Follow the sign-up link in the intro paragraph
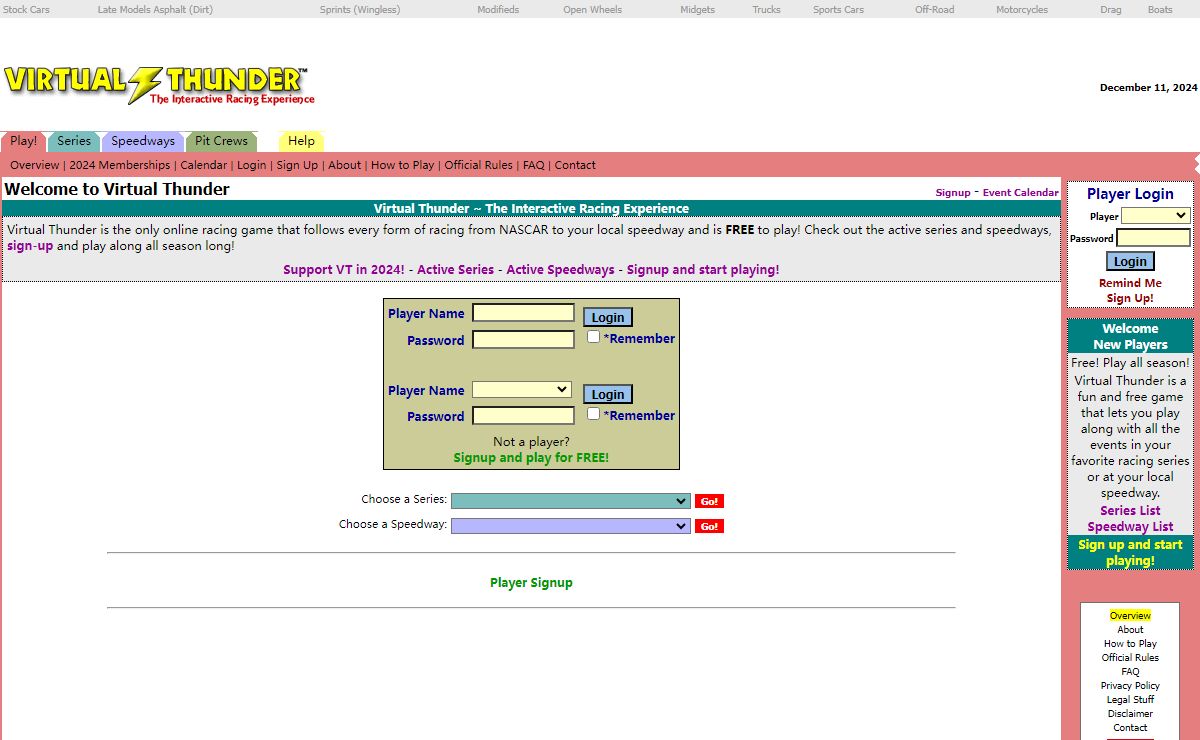Image resolution: width=1200 pixels, height=740 pixels. click(x=30, y=246)
